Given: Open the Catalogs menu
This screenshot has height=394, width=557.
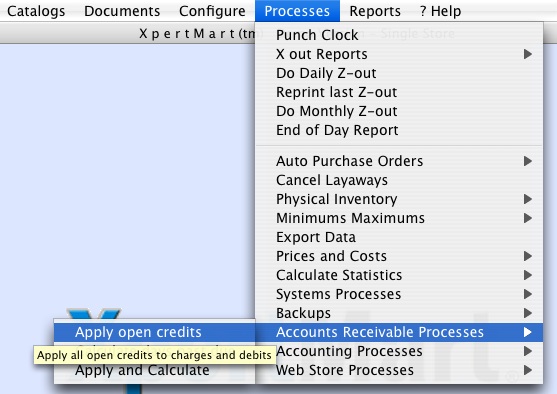Looking at the screenshot, I should (36, 11).
